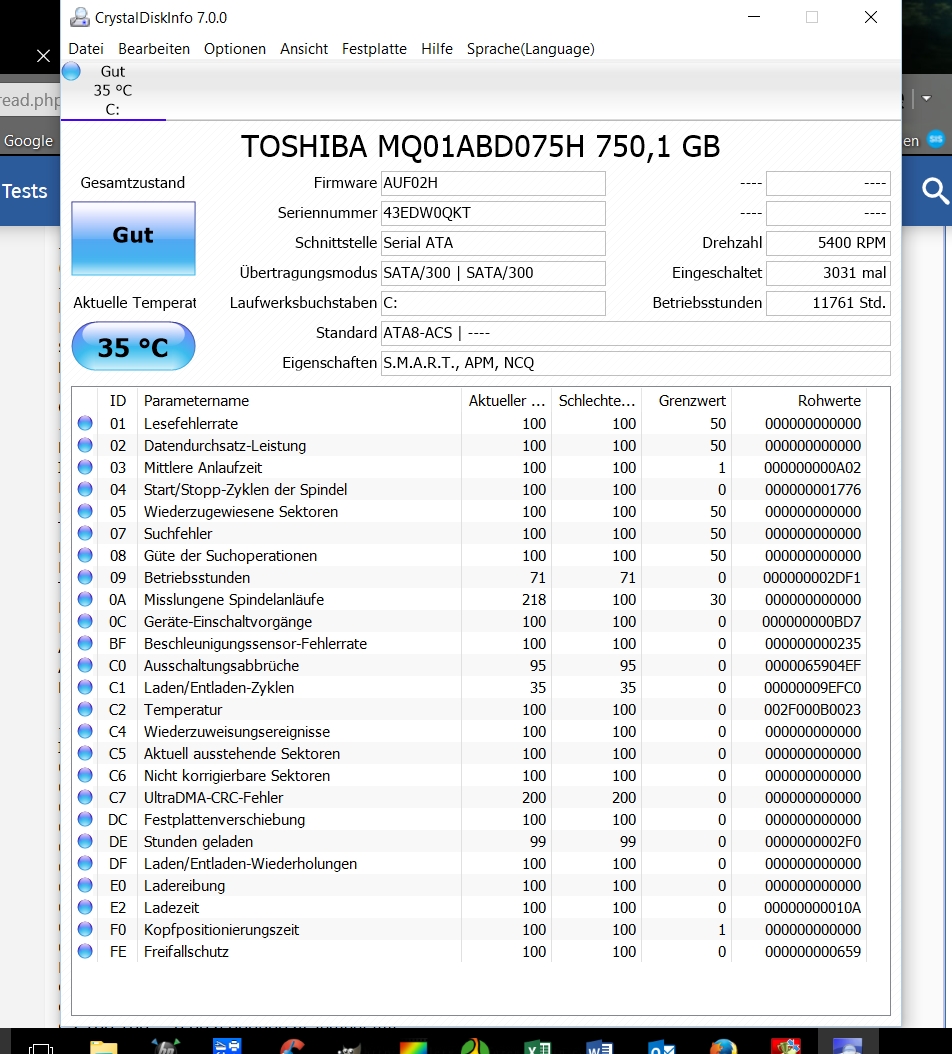The height and width of the screenshot is (1054, 952).
Task: Click the Parametername column header
Action: coord(299,401)
